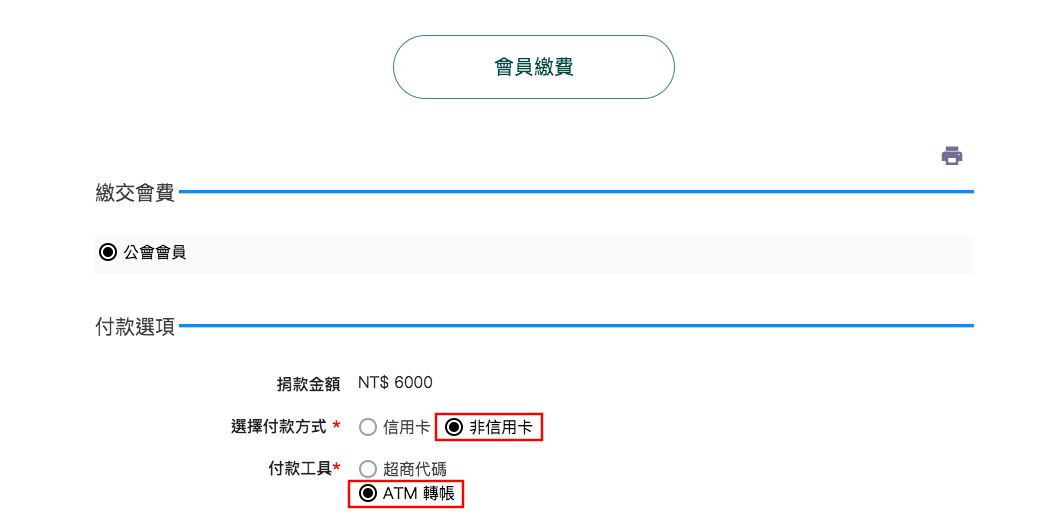Click red asterisk beside 付款工具
Screen dimensions: 1040x528
337,467
